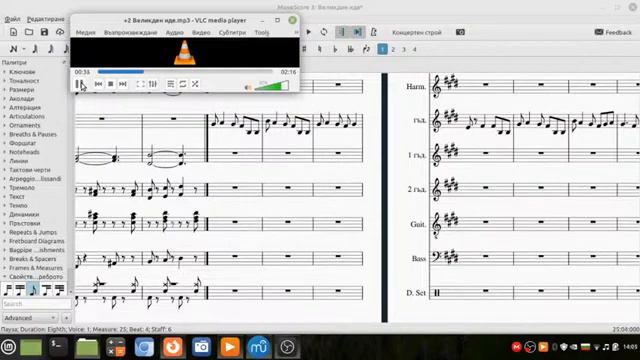The width and height of the screenshot is (640, 360).
Task: Expand the Размери palette
Action: tap(21, 90)
